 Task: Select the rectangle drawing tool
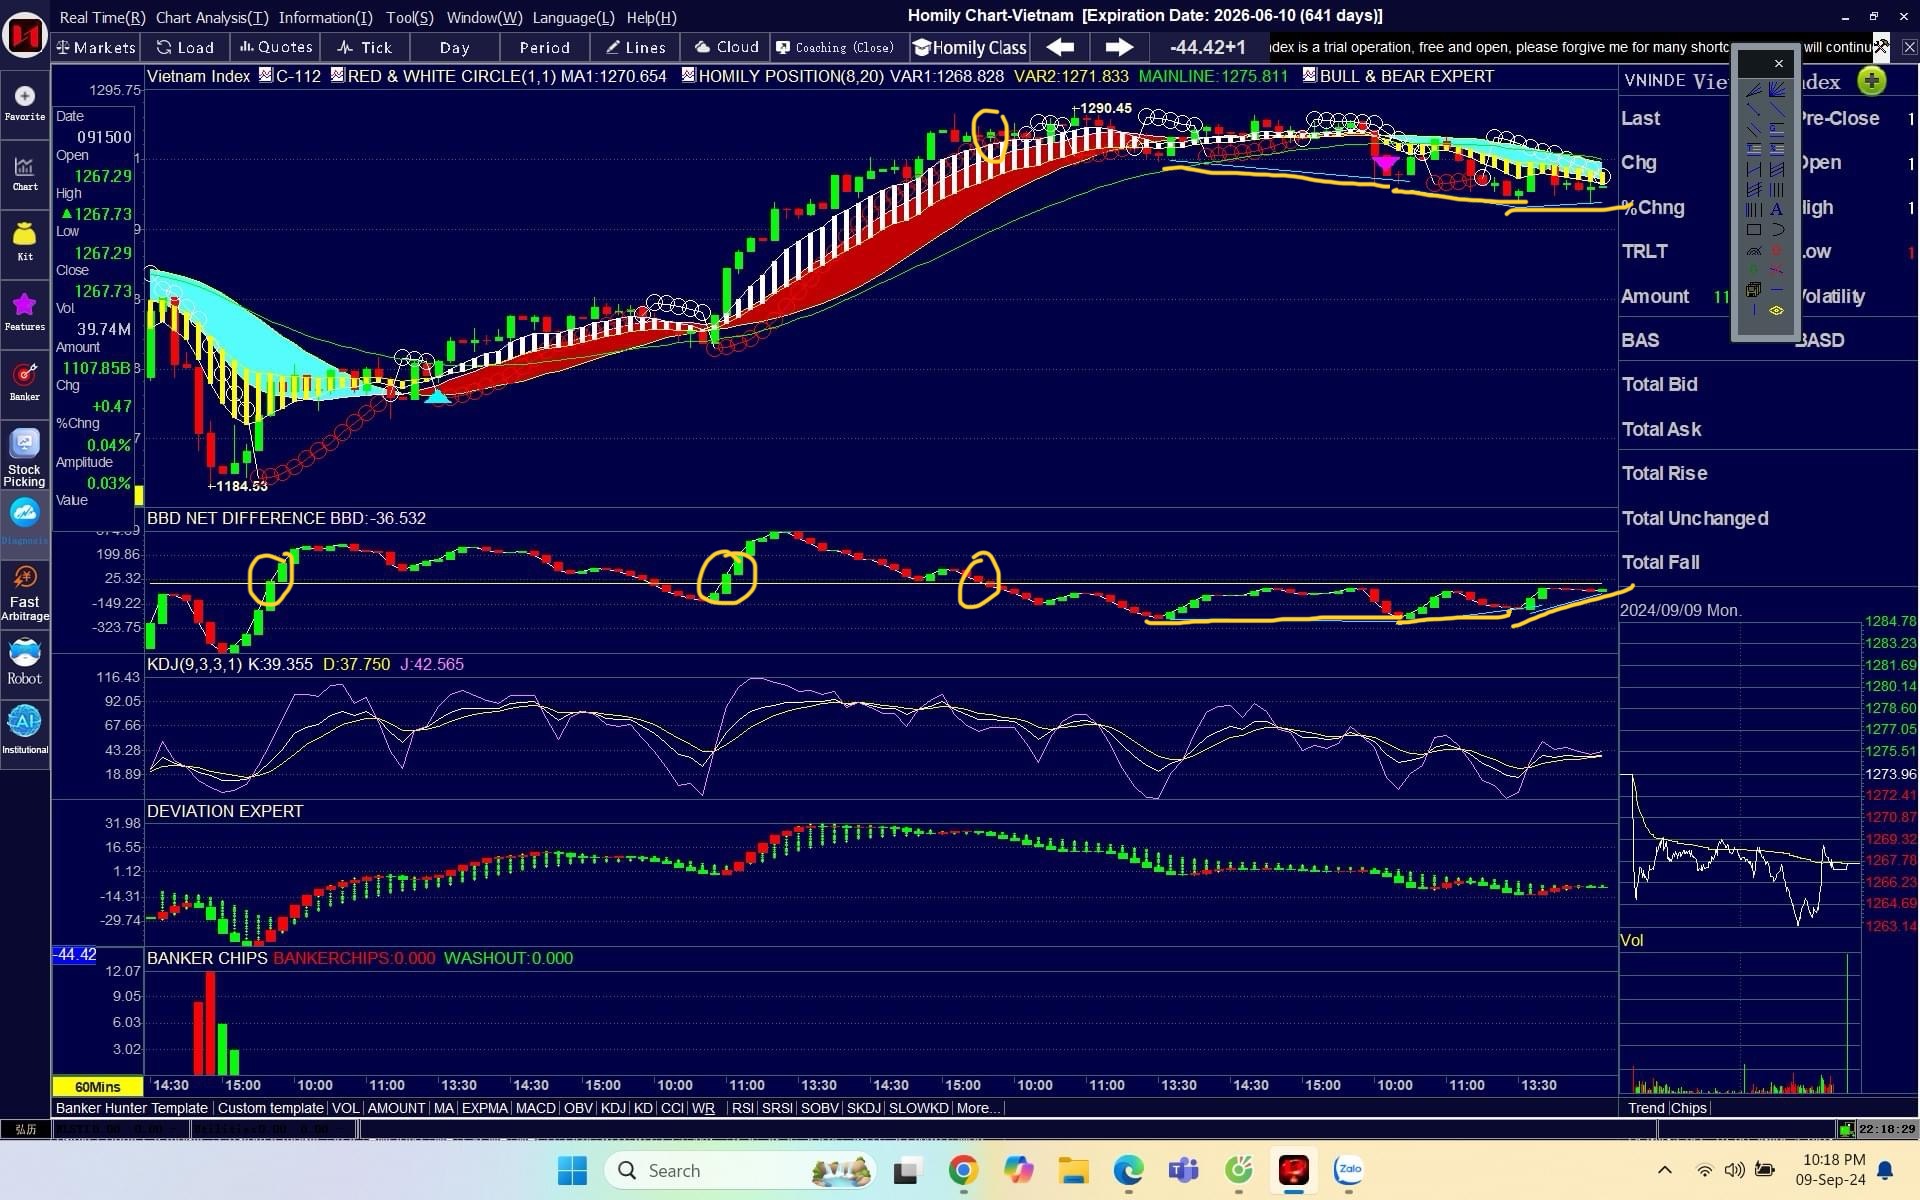coord(1754,229)
